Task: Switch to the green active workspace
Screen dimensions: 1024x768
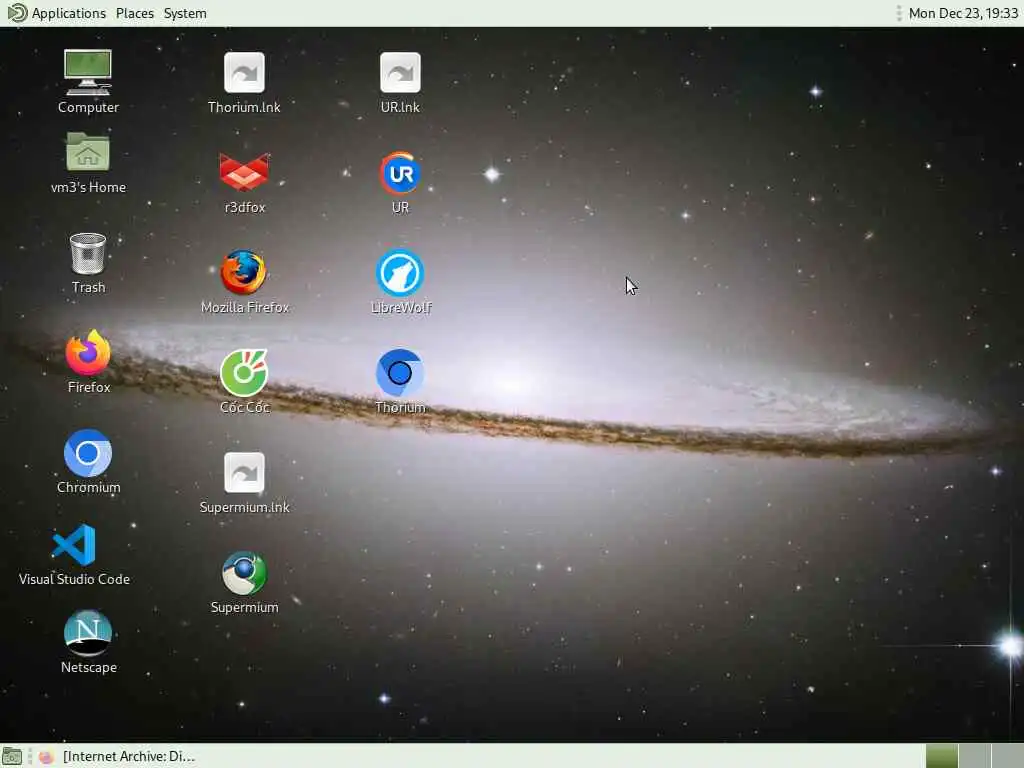Action: [x=942, y=756]
